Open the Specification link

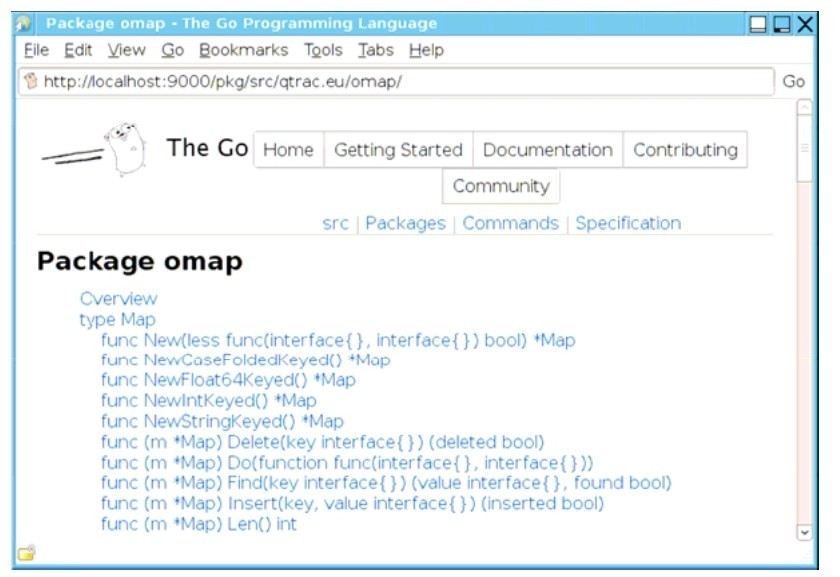628,223
